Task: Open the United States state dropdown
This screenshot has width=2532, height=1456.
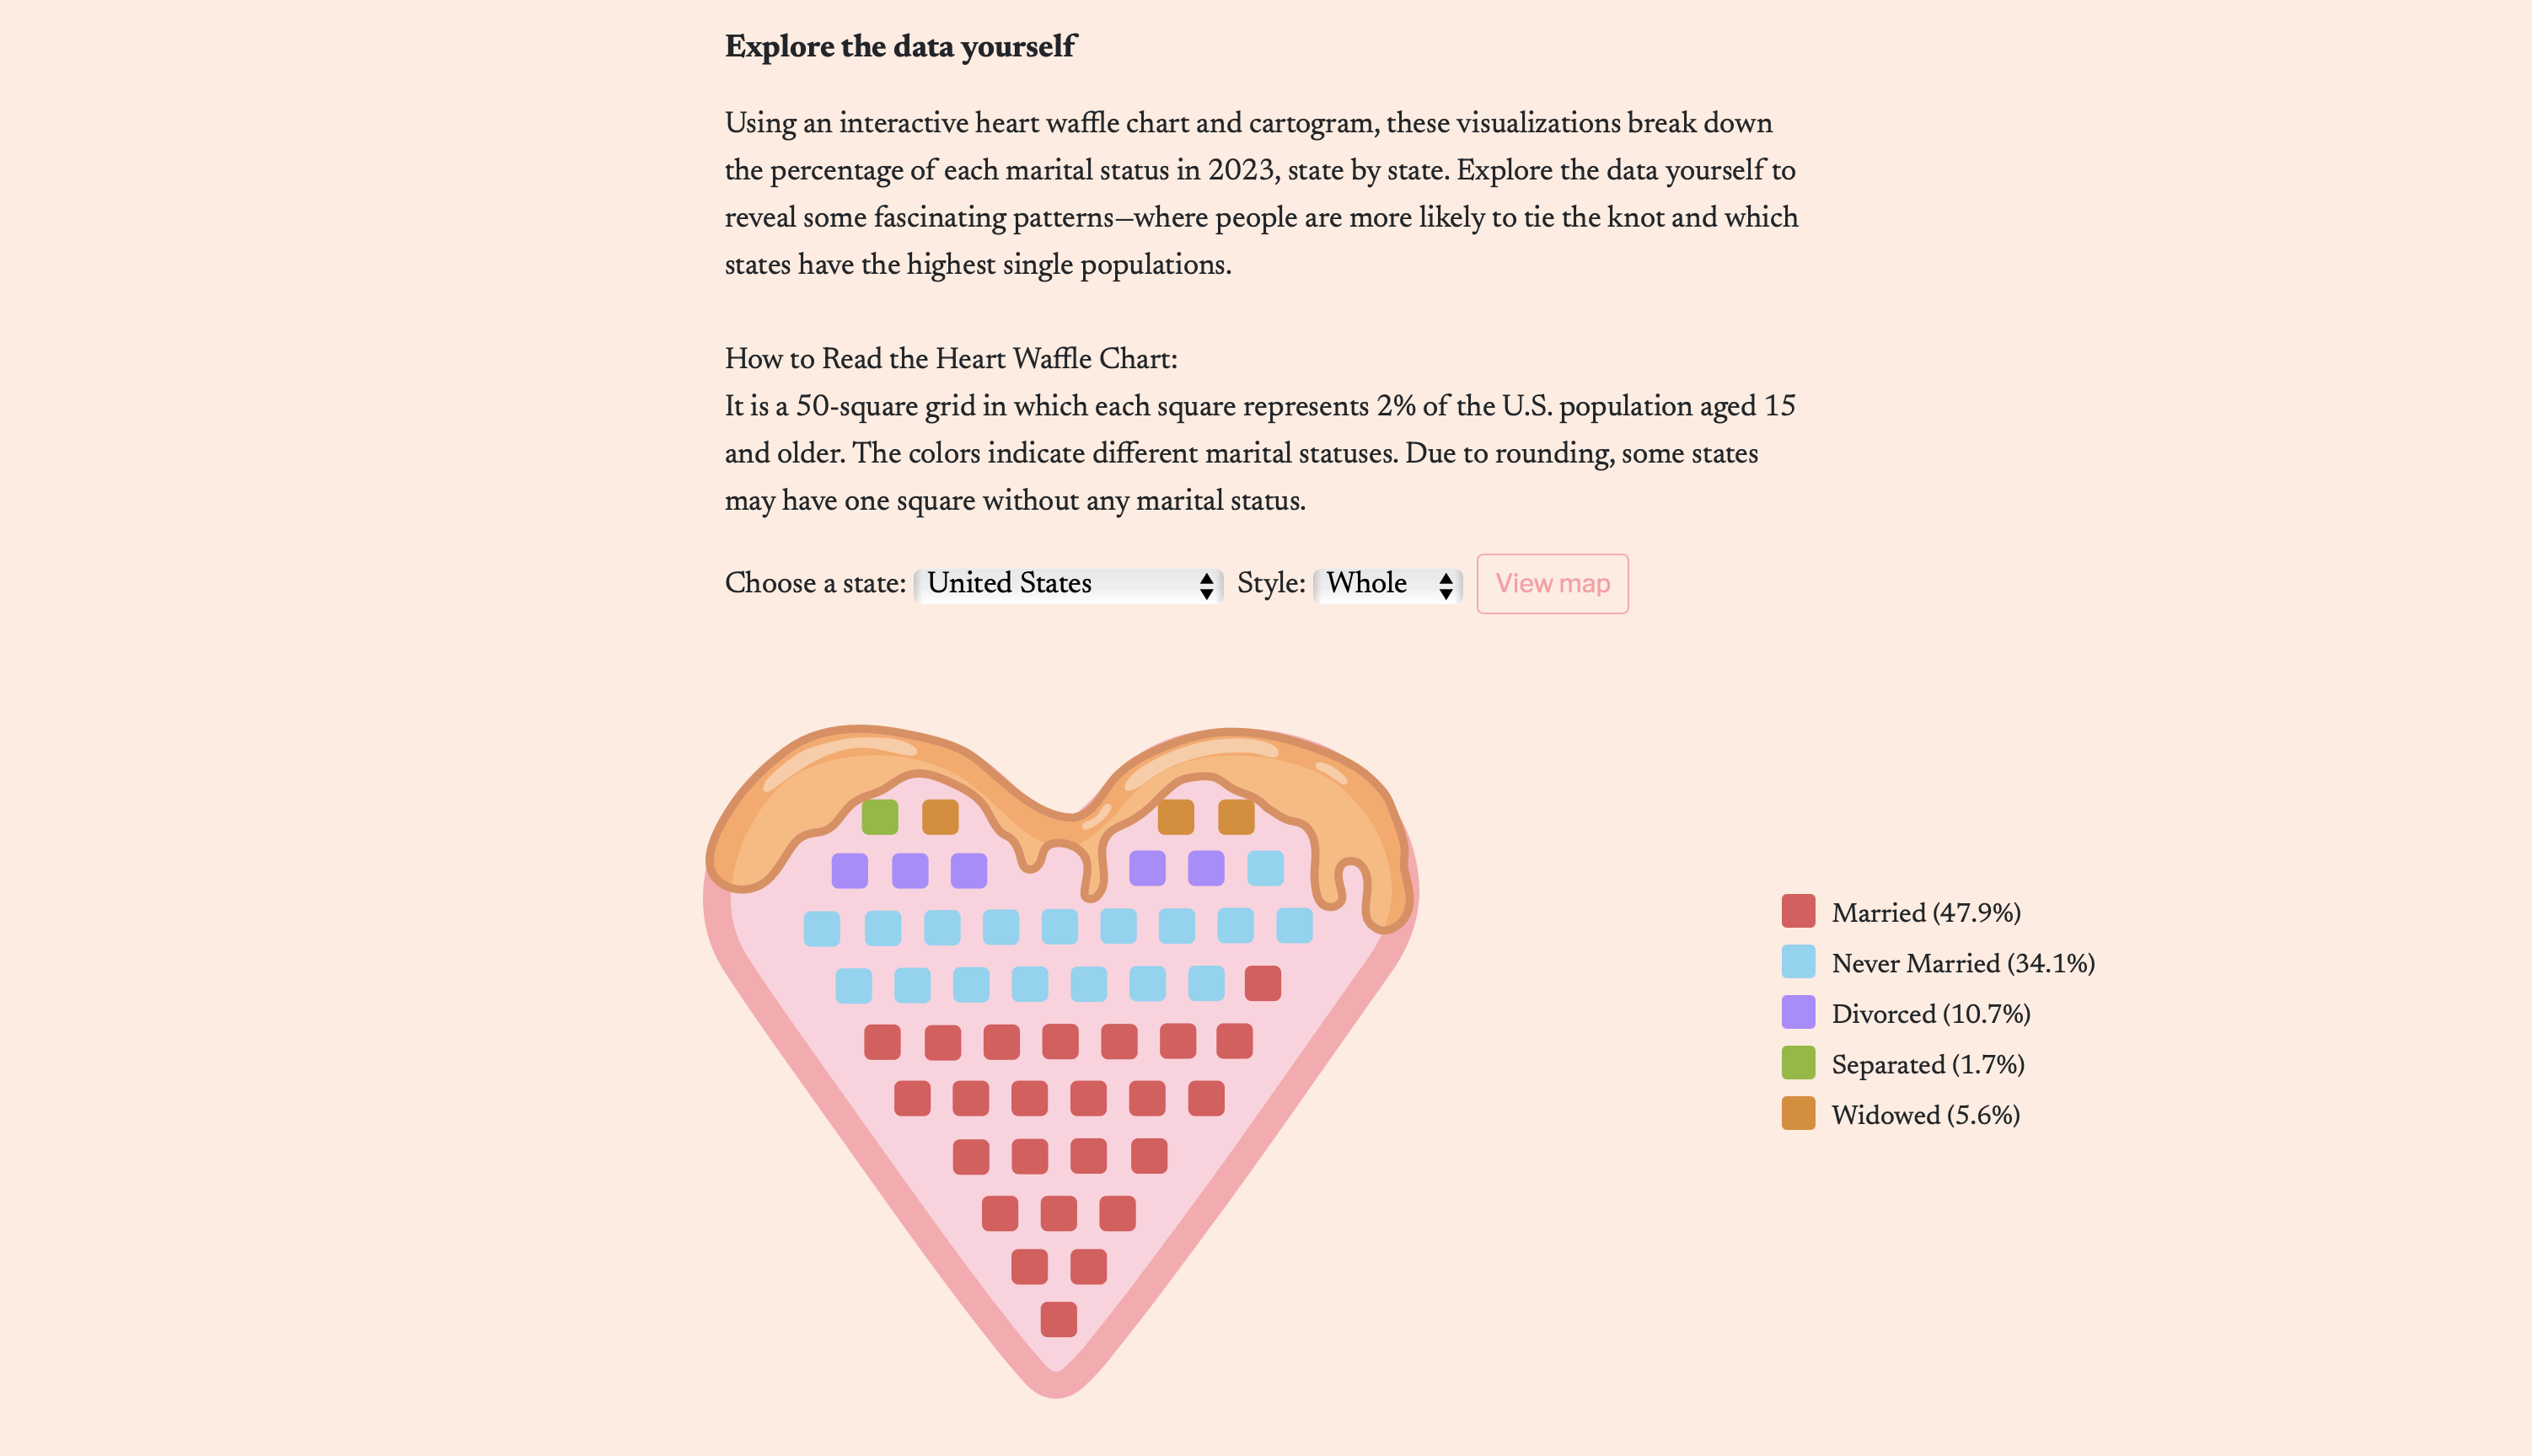Action: [1067, 584]
